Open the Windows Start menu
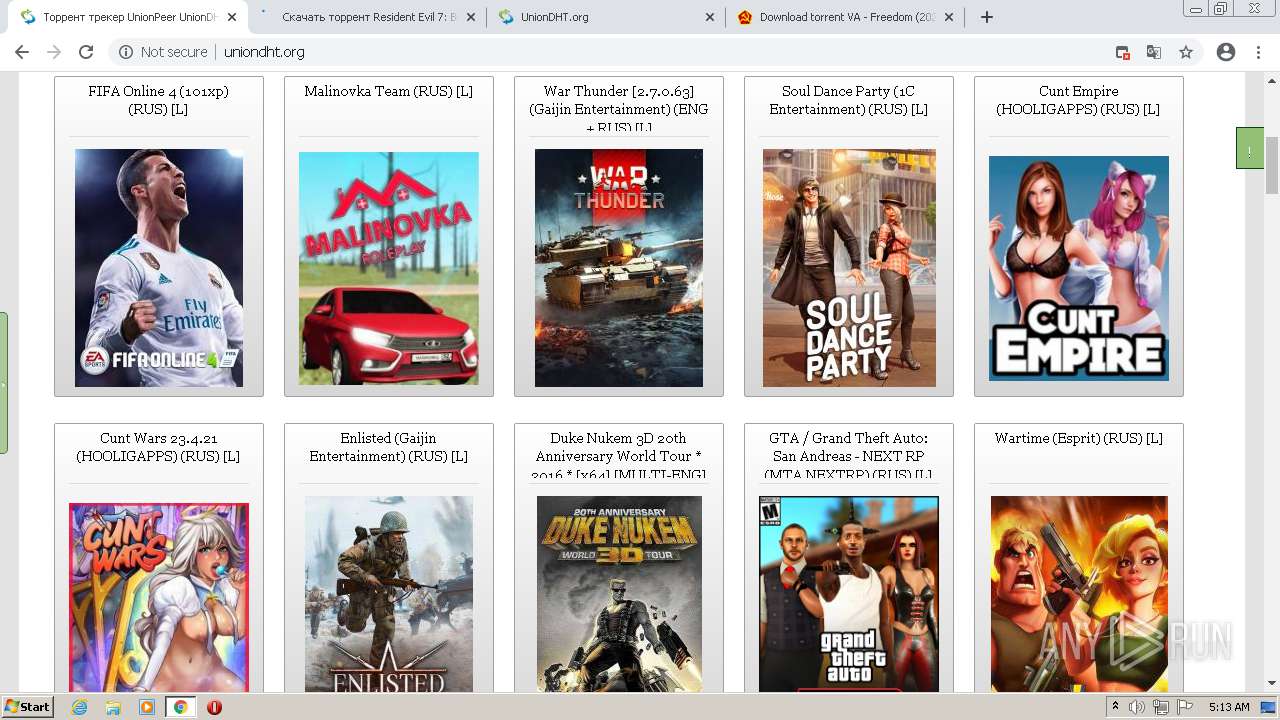1280x720 pixels. tap(28, 707)
